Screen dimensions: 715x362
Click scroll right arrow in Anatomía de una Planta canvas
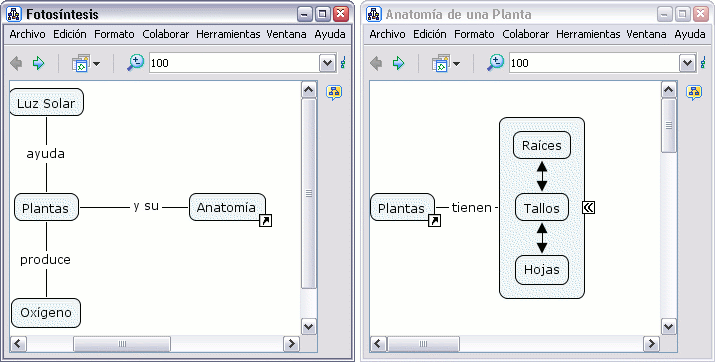coord(651,344)
